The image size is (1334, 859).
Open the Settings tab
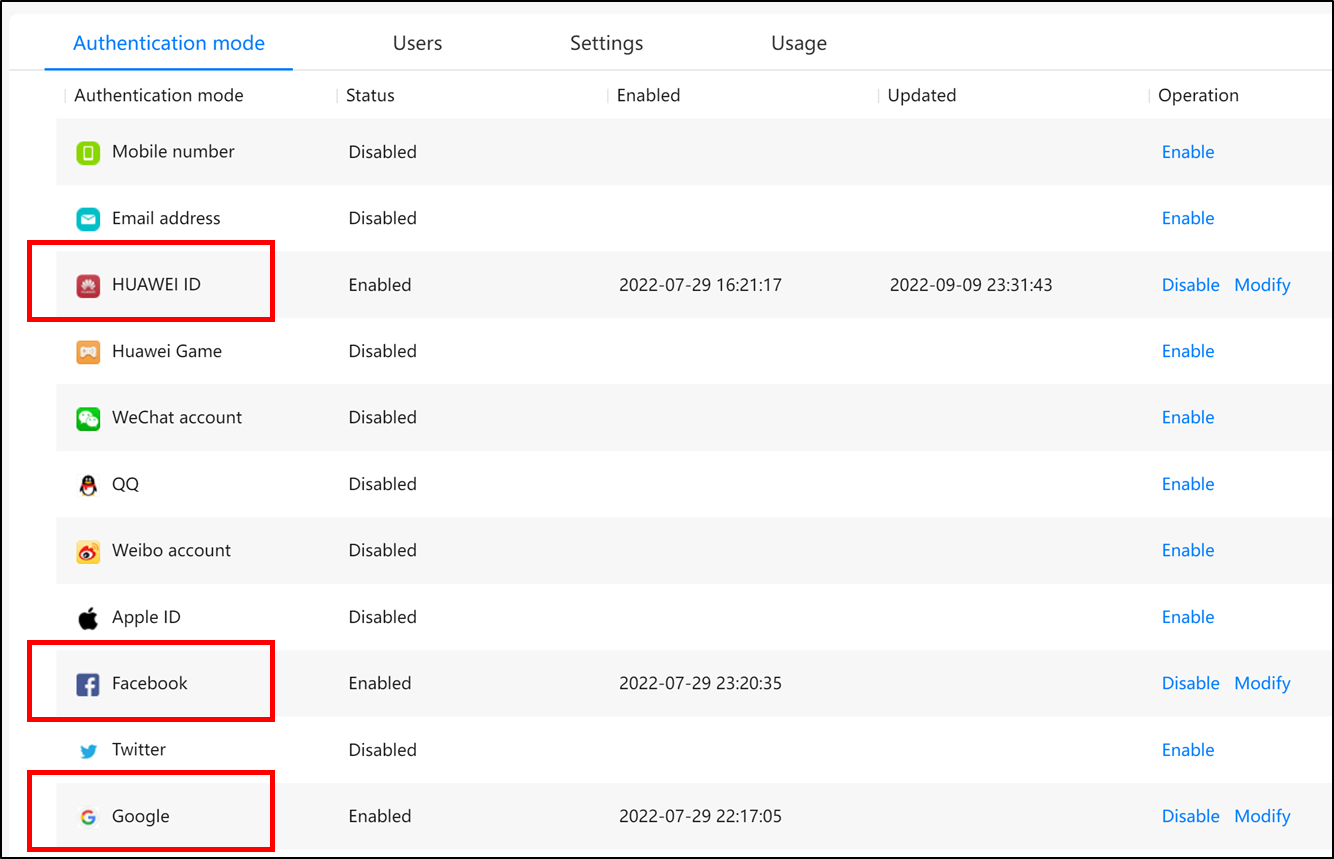click(x=607, y=43)
